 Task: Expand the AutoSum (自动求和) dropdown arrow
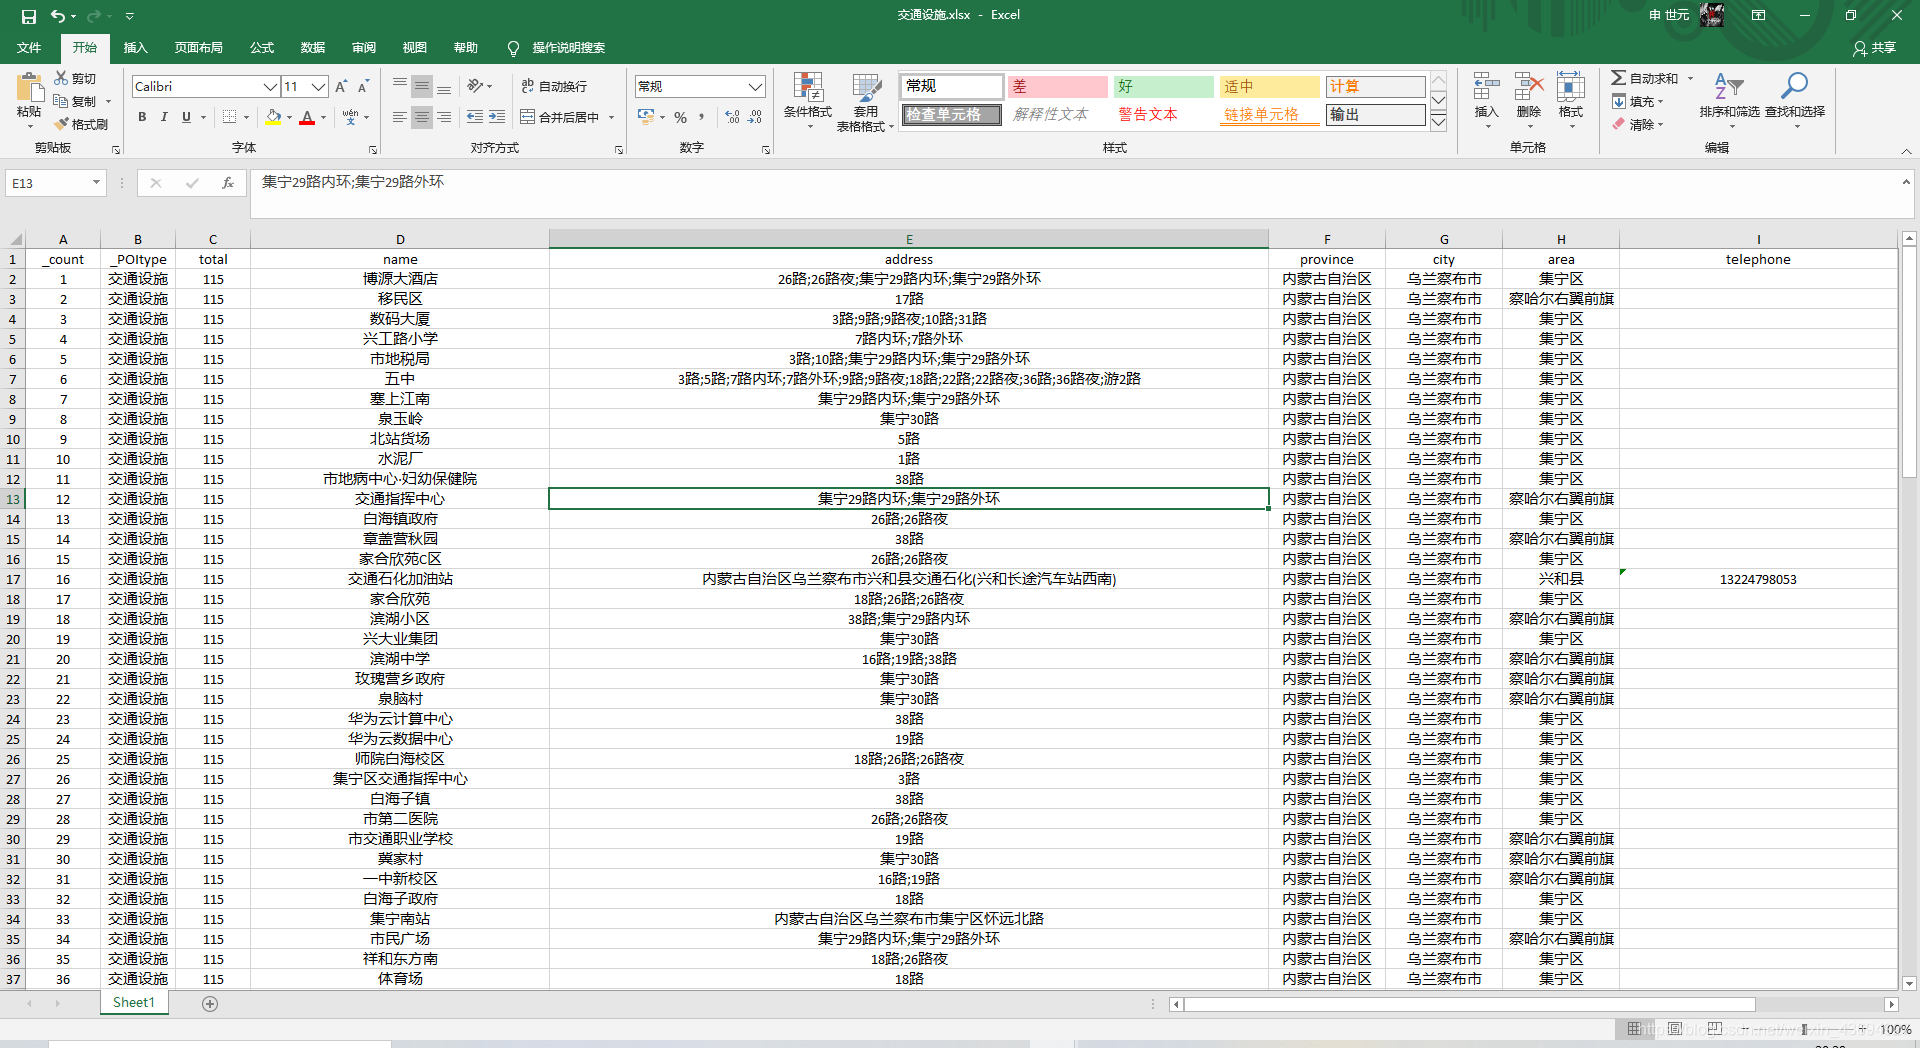tap(1691, 78)
